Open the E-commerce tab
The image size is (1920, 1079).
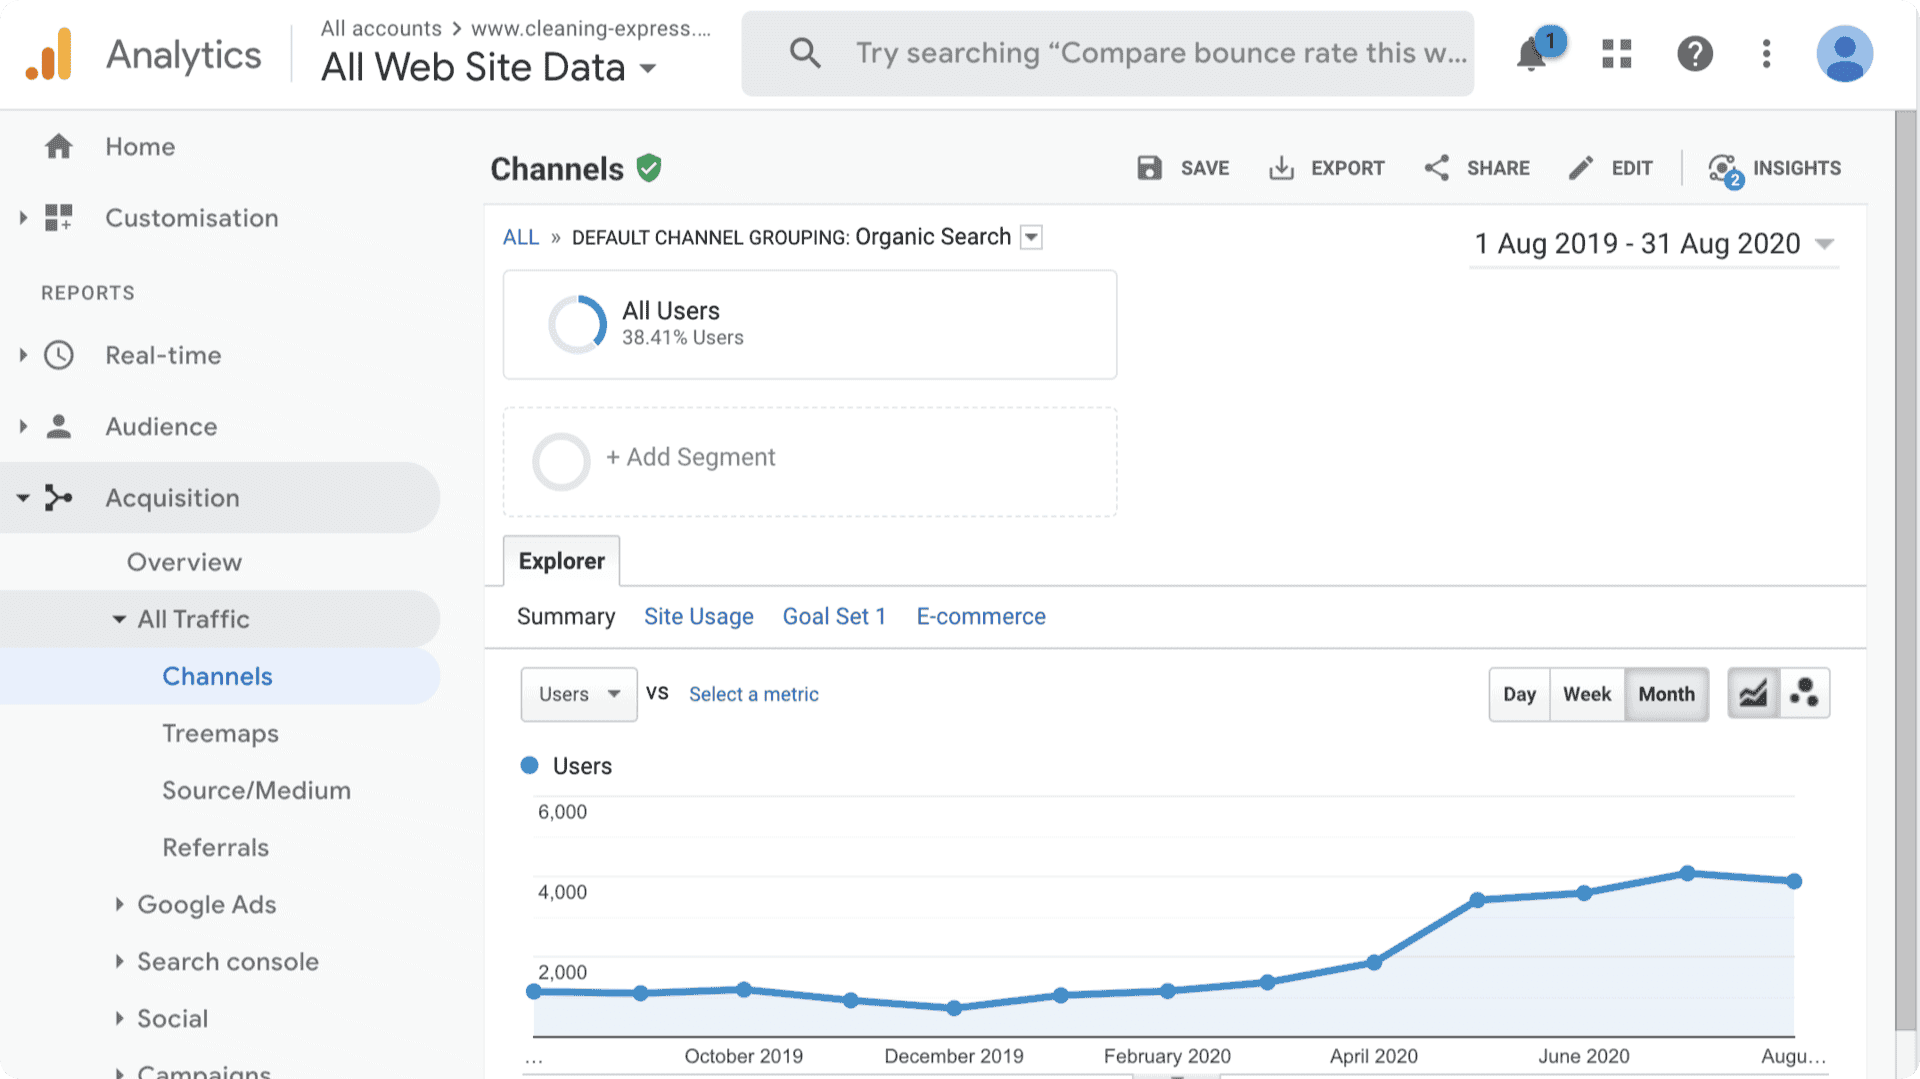tap(980, 616)
